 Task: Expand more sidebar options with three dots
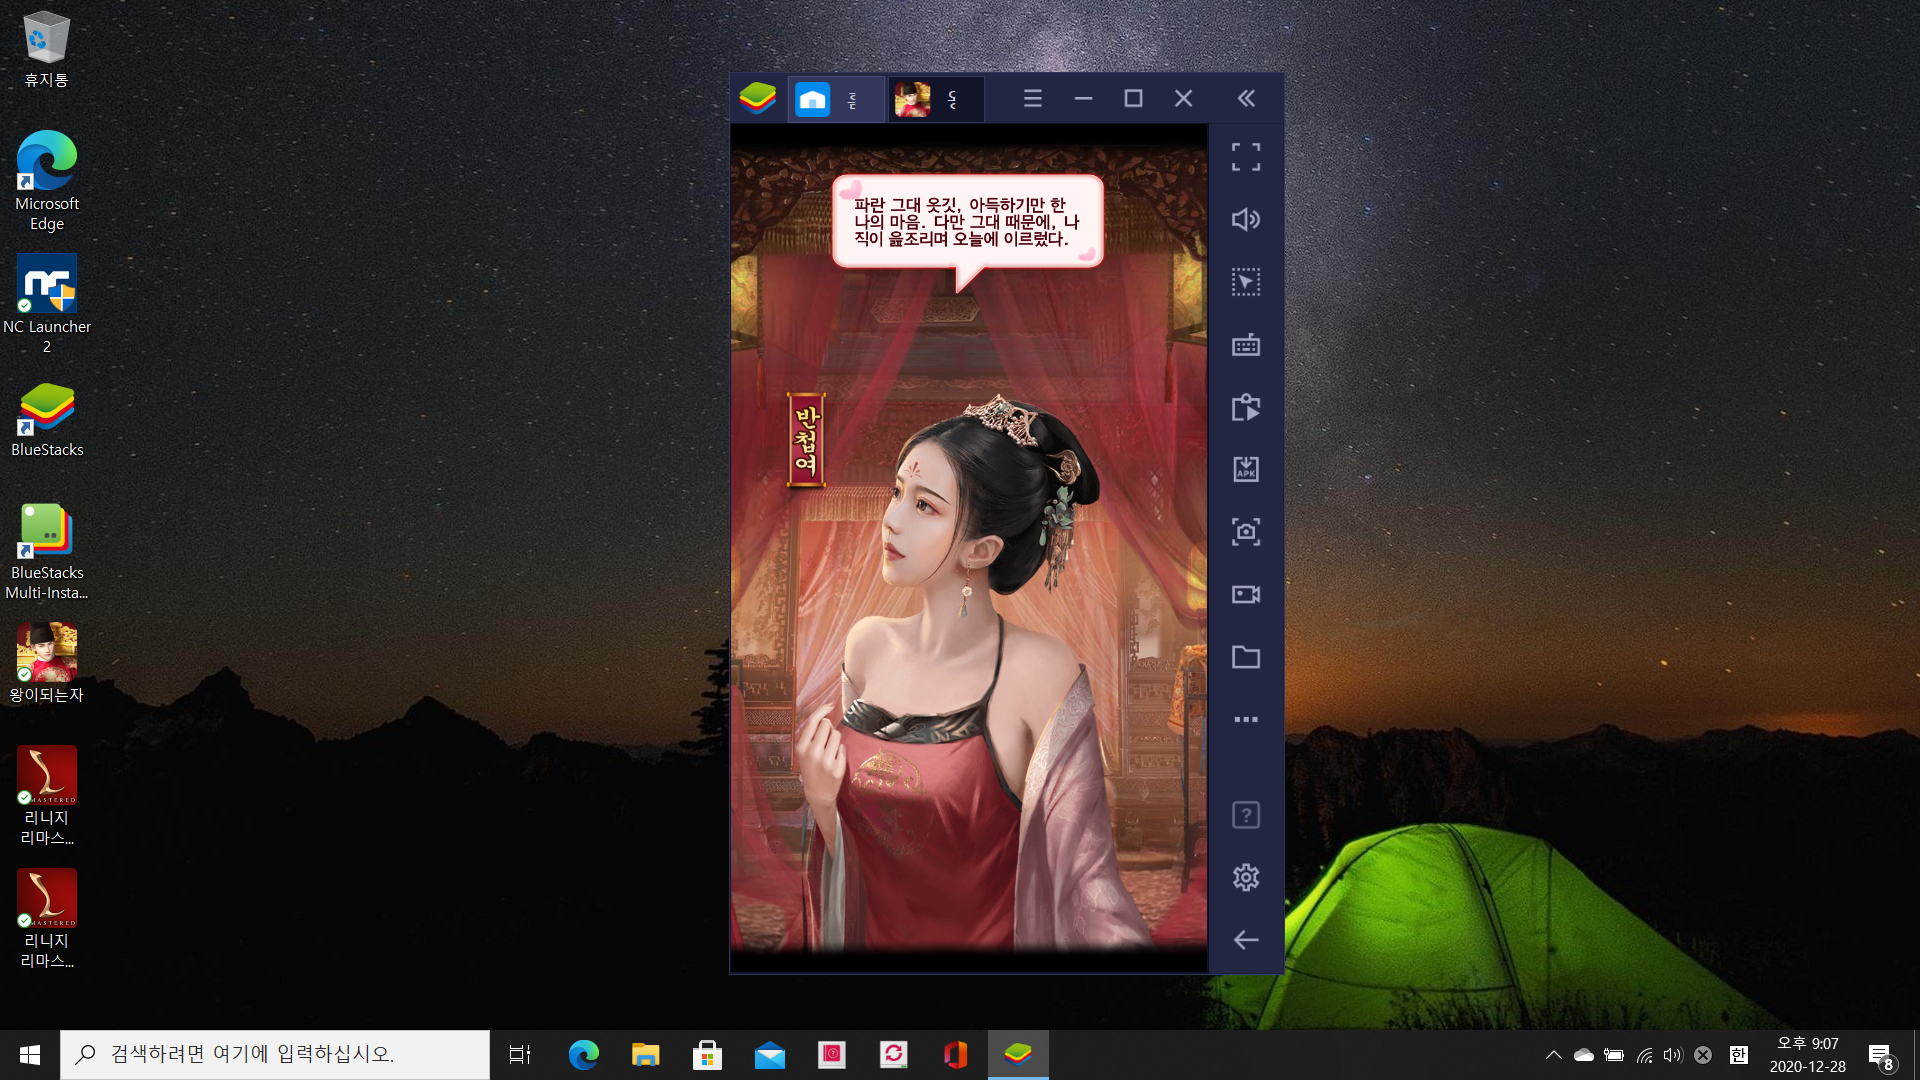pos(1245,720)
